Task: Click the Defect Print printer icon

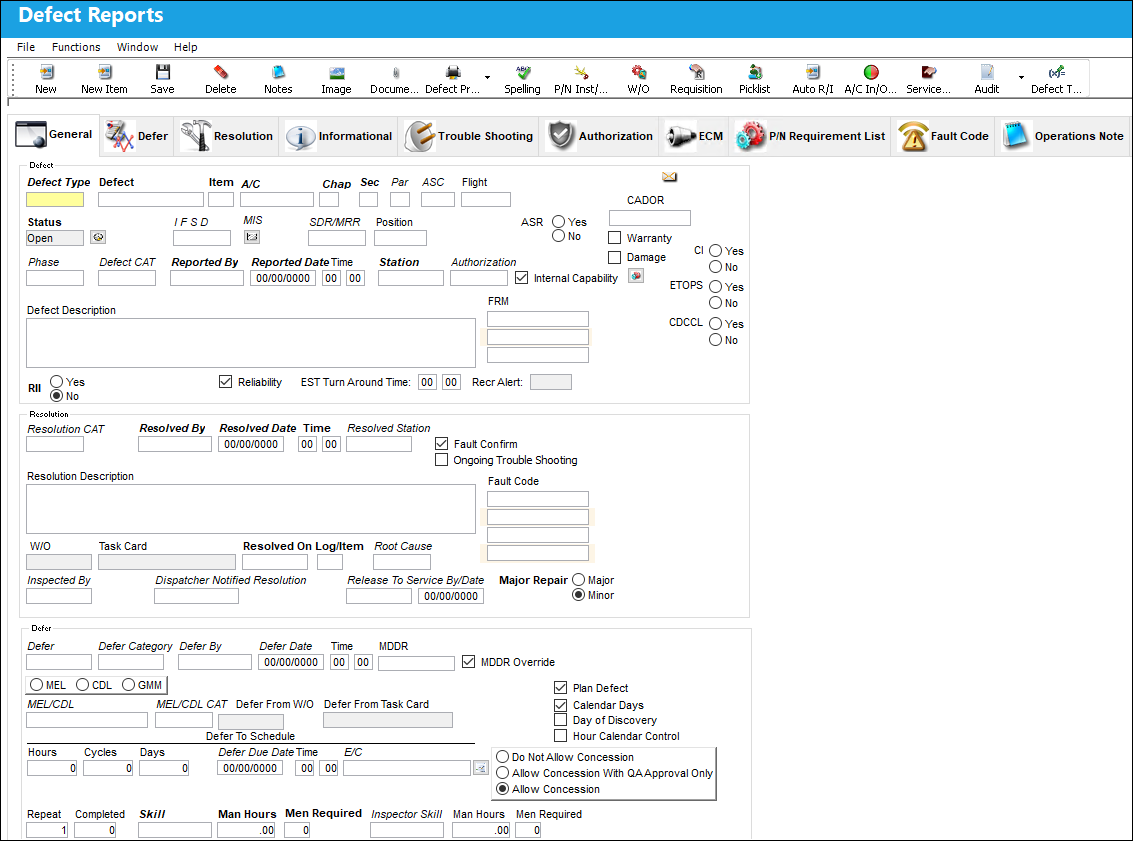Action: [453, 72]
